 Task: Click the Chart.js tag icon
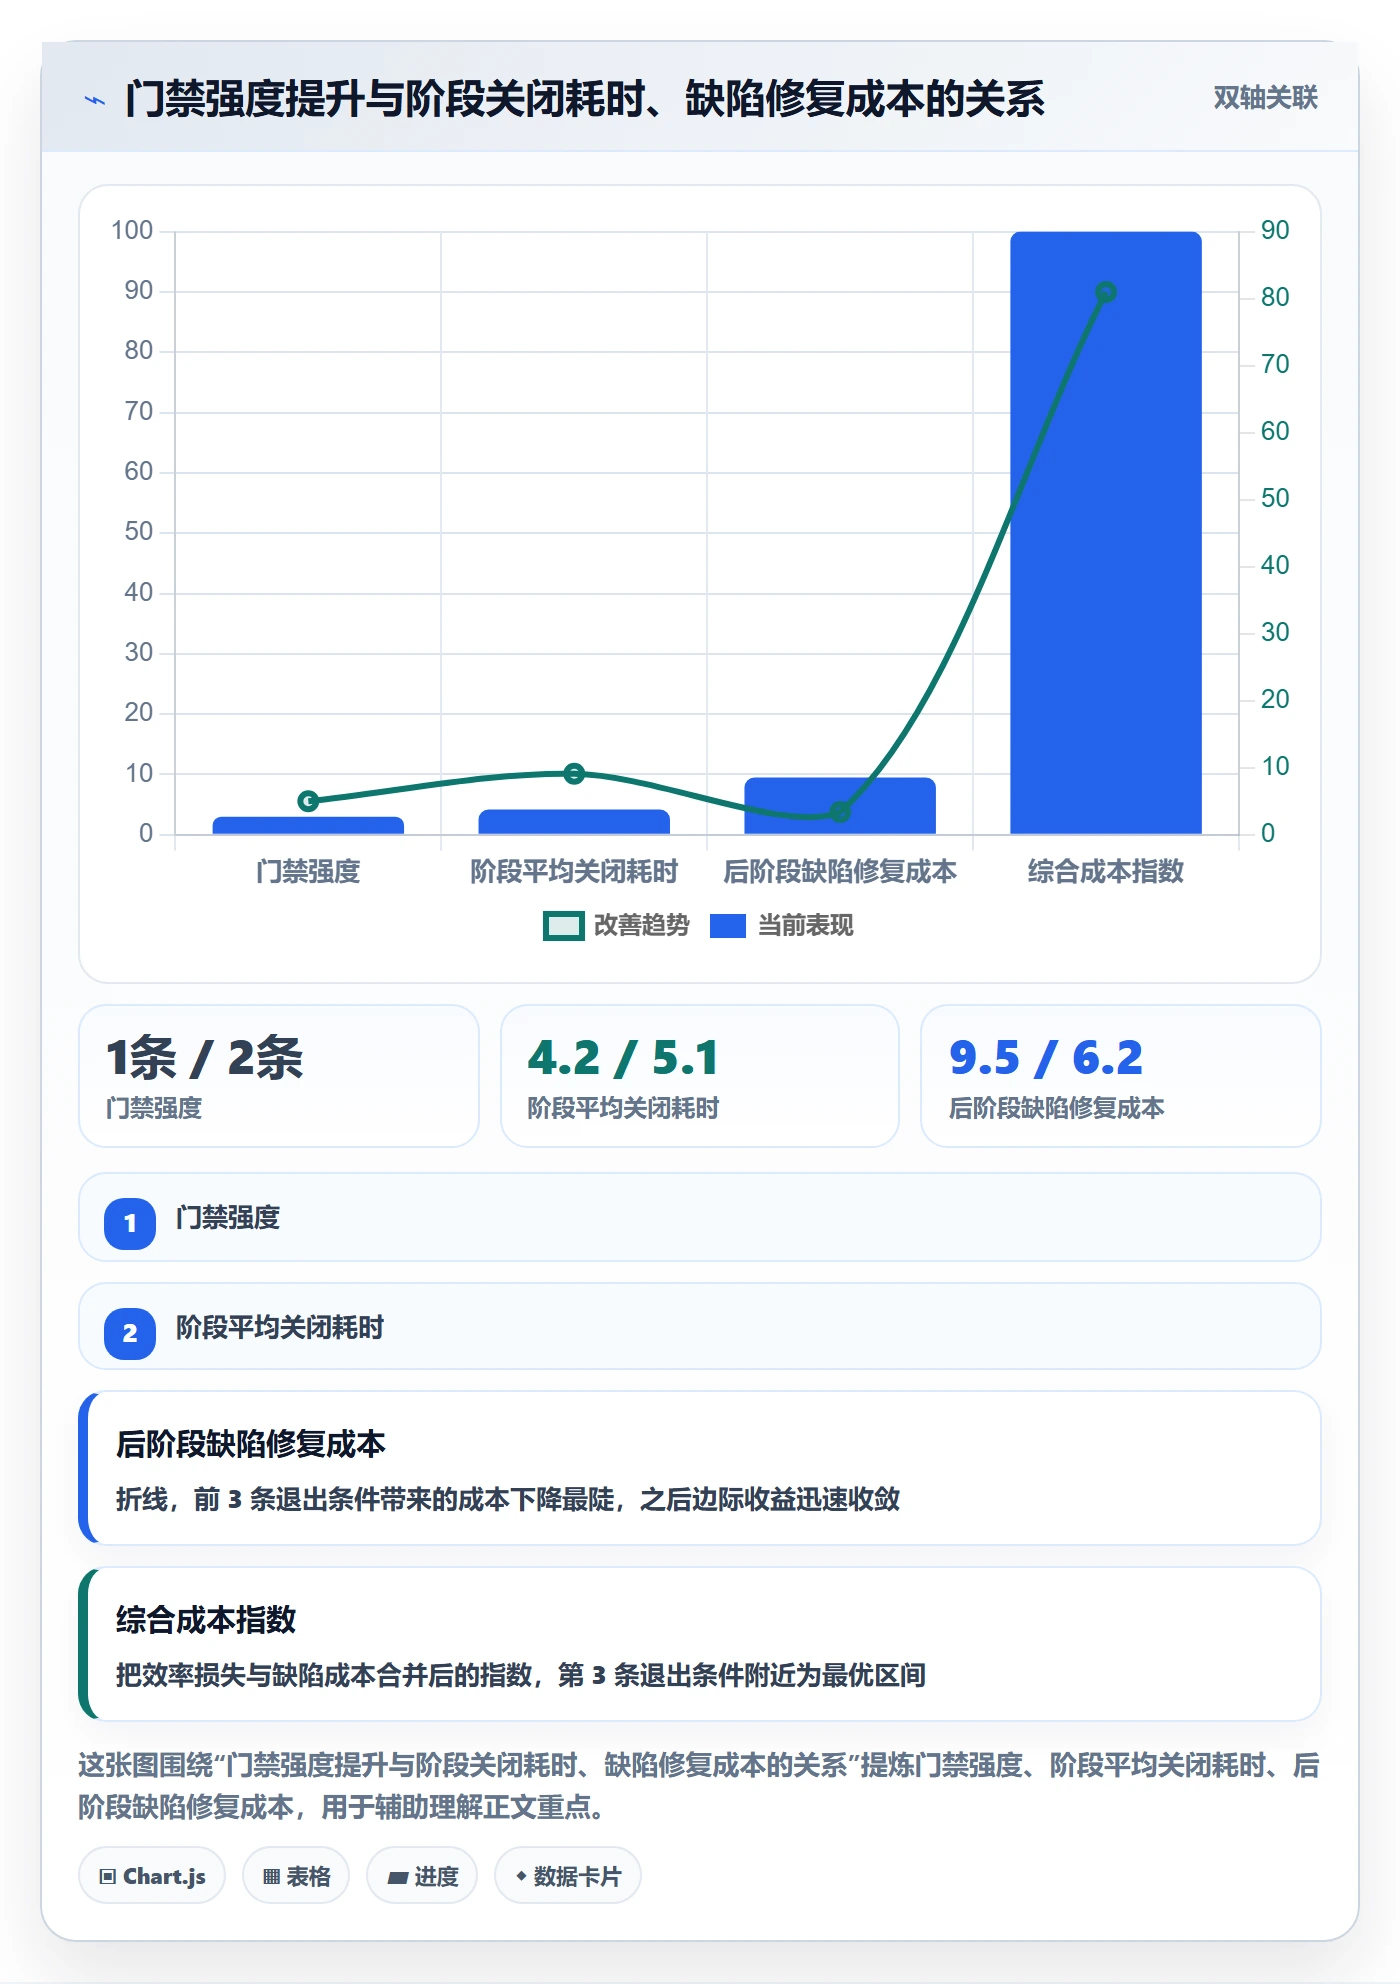(x=107, y=1876)
